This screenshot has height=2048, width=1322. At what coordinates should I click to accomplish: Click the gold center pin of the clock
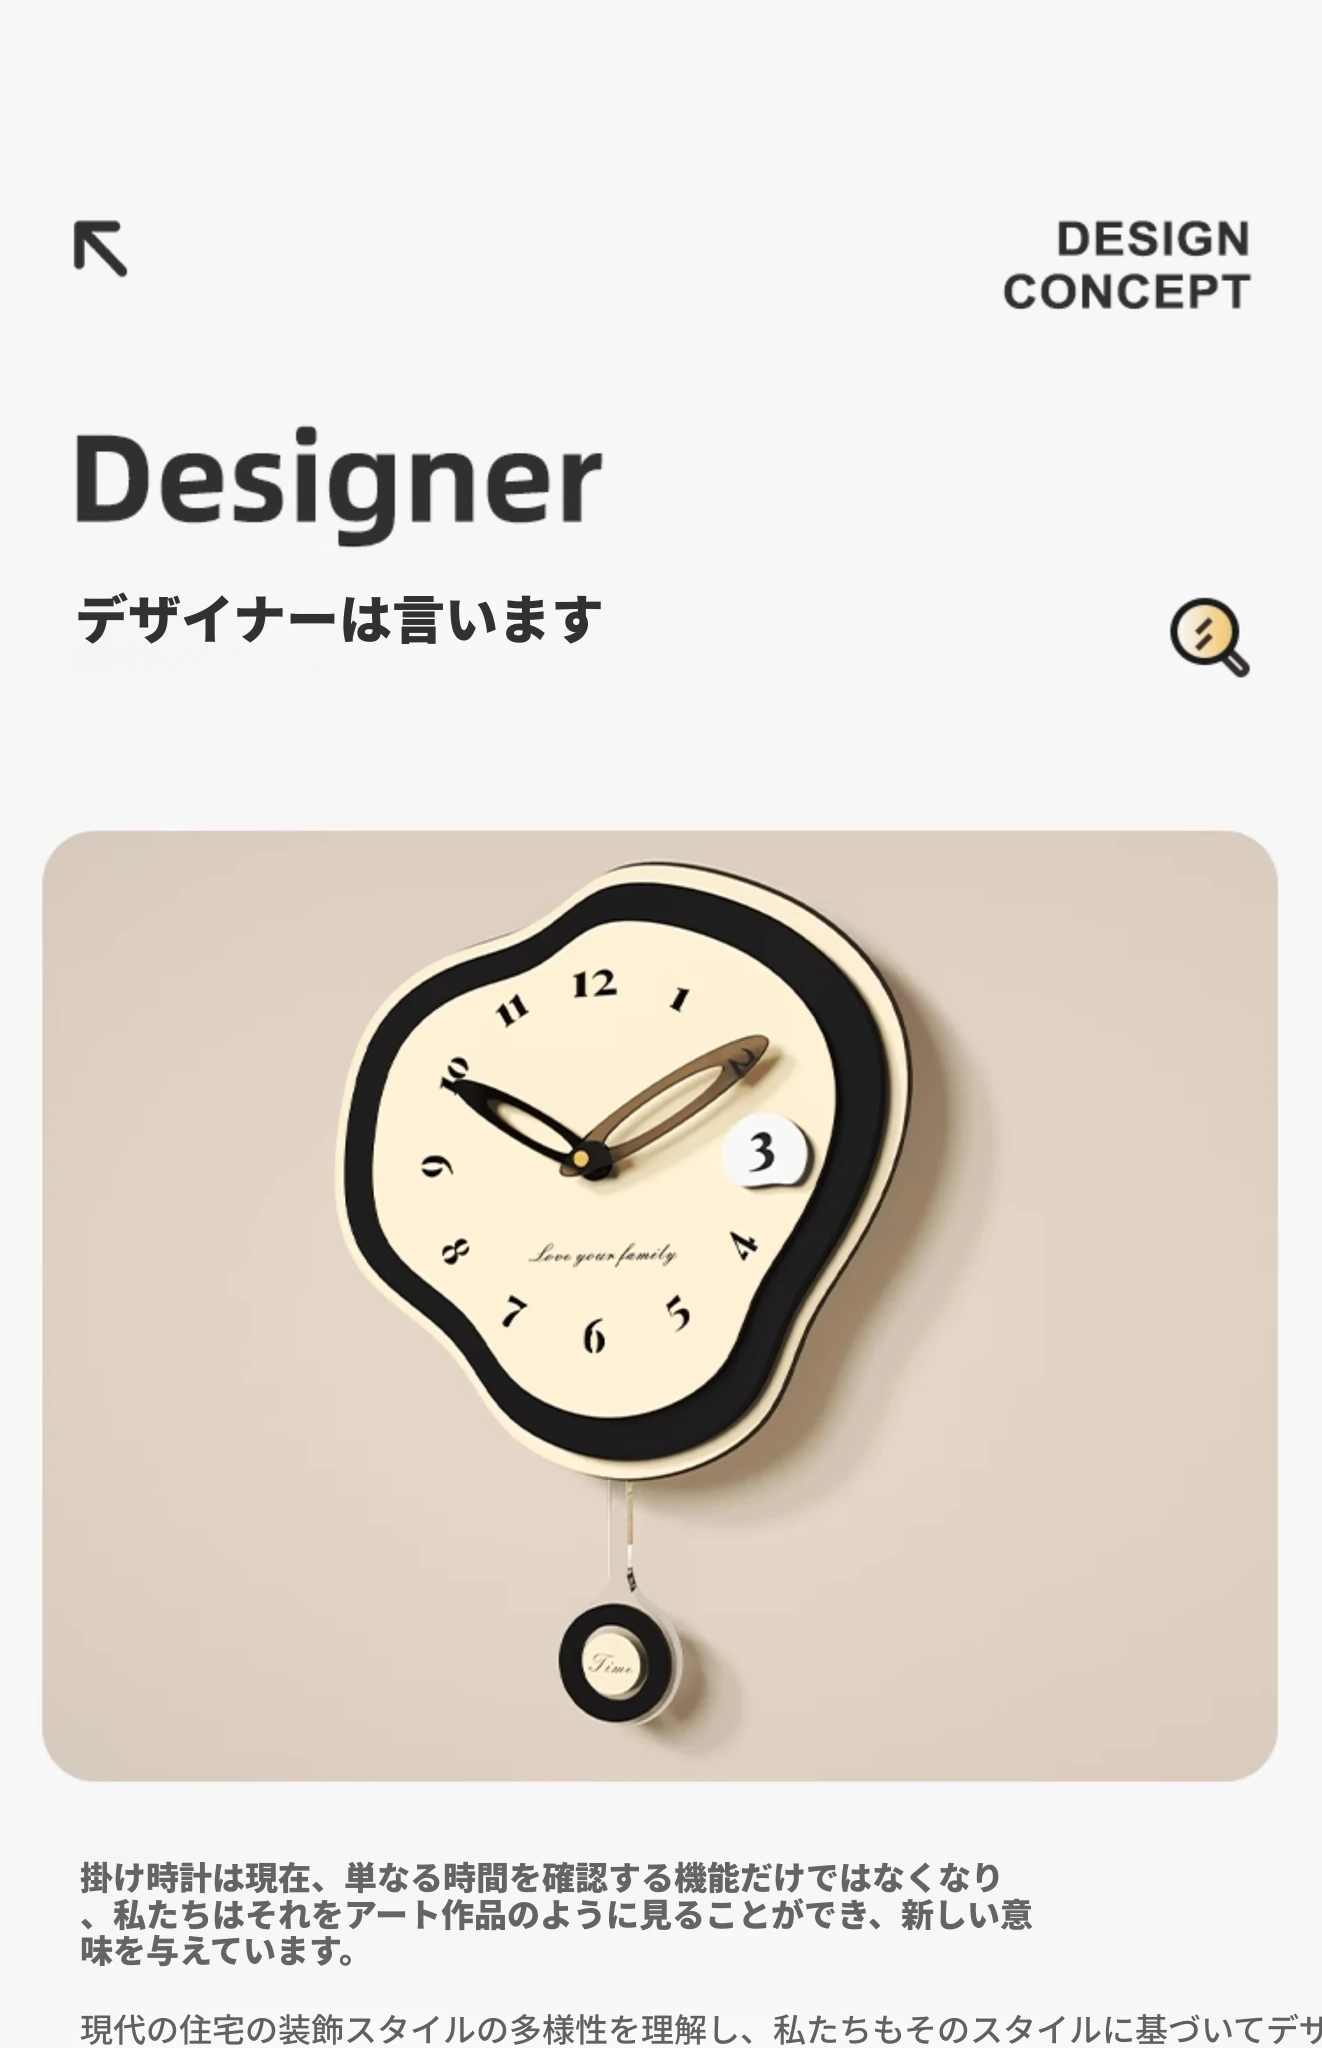click(x=581, y=1159)
